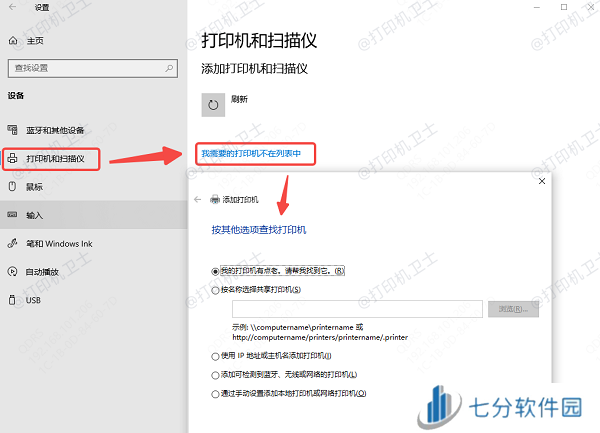The image size is (600, 433).
Task: Click the back arrow in Settings header
Action: [x=12, y=7]
